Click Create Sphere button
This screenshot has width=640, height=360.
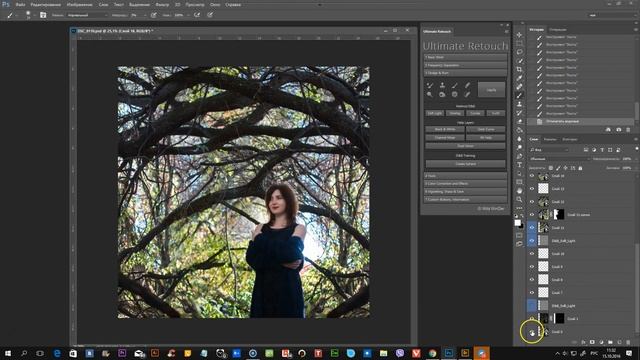click(465, 164)
